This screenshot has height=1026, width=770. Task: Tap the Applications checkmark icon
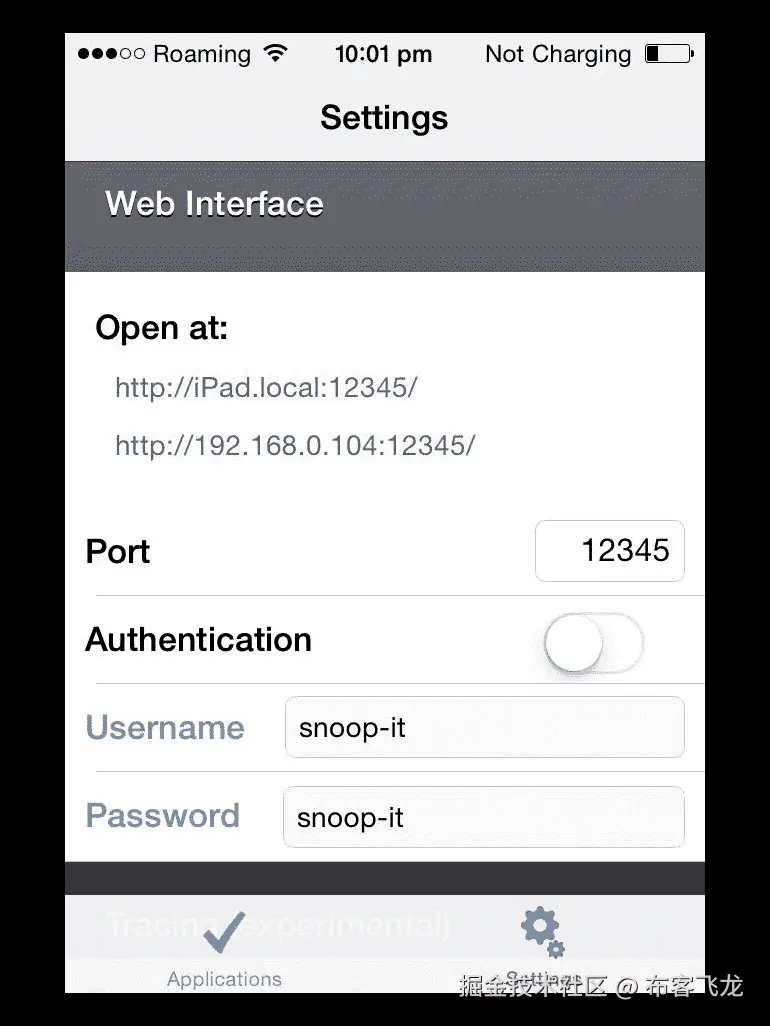(x=224, y=934)
